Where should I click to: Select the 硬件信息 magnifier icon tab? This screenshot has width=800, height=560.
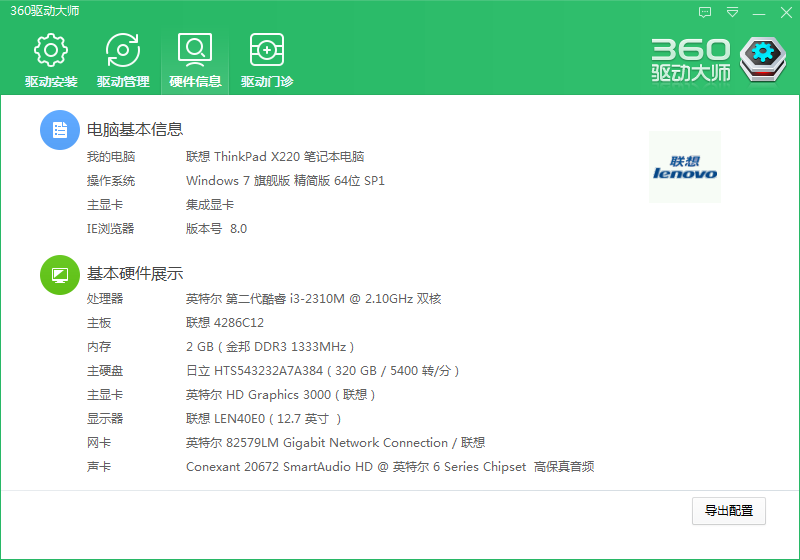(x=195, y=60)
